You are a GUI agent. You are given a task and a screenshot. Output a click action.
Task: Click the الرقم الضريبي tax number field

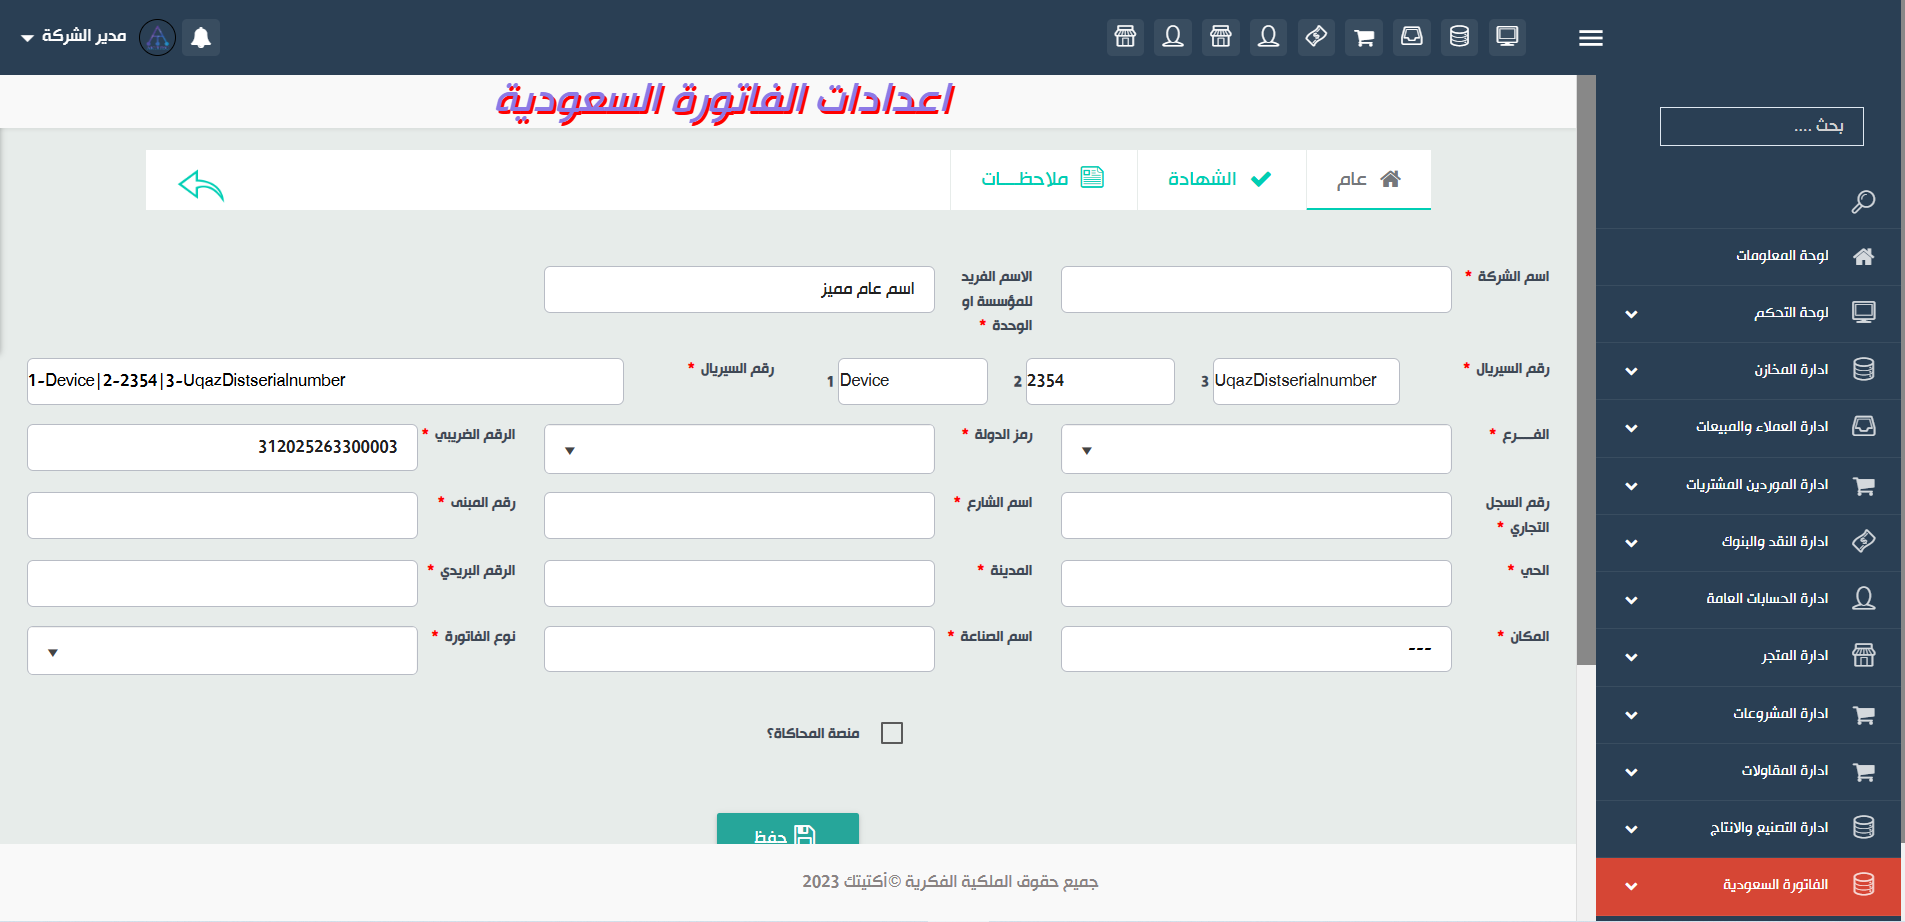point(222,447)
